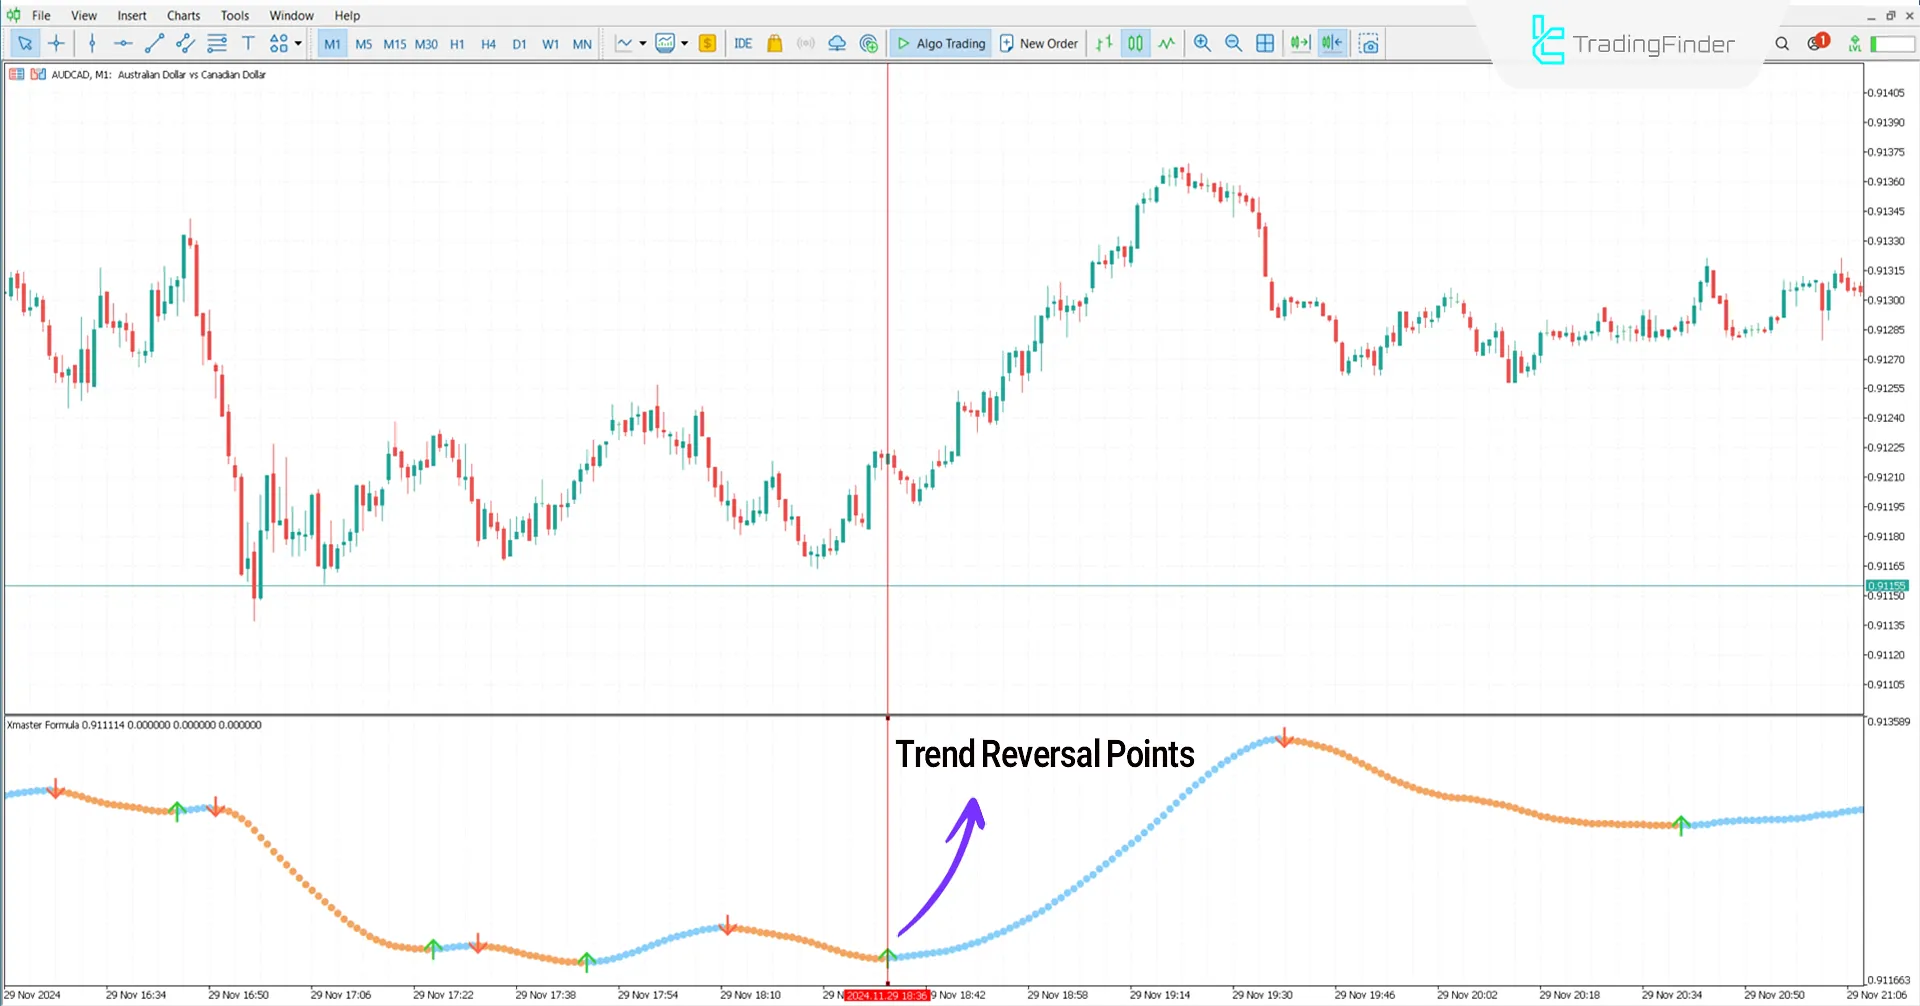Select the highlighted 18:36 timestamp on the time axis
The image size is (1920, 1006).
(888, 994)
